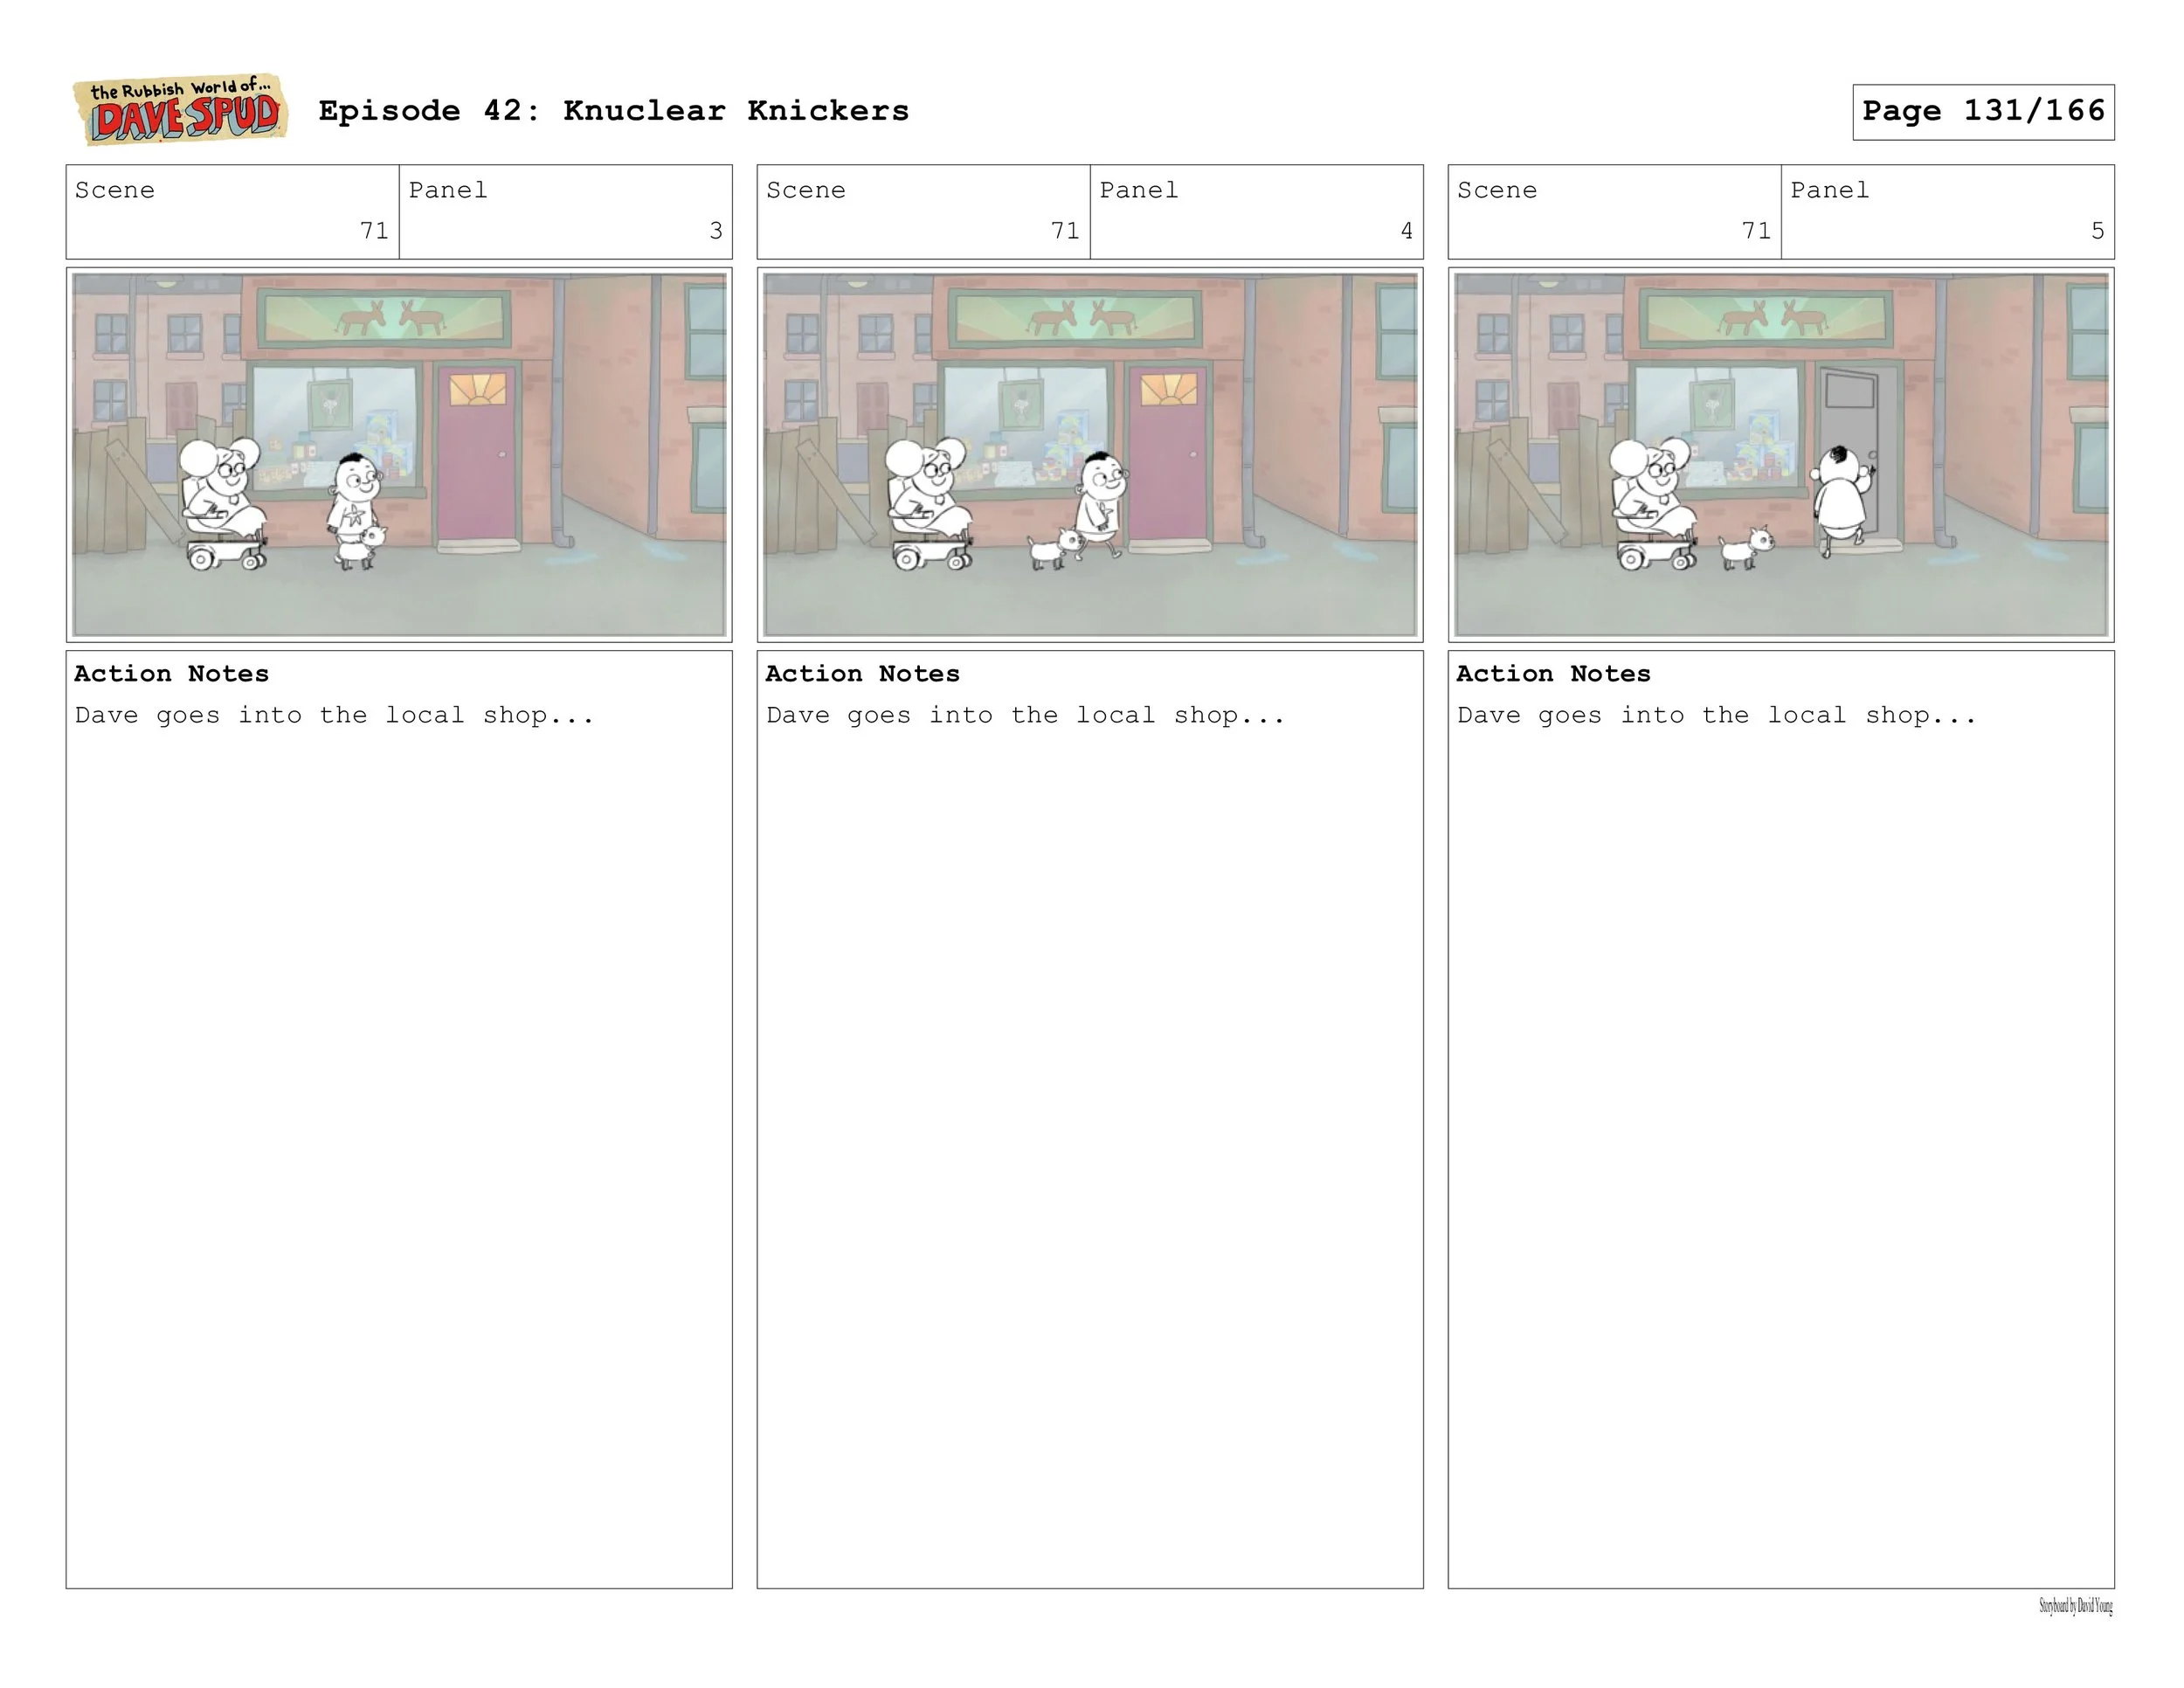The width and height of the screenshot is (2184, 1688).
Task: Click the Panel 3 number cell
Action: (x=565, y=212)
